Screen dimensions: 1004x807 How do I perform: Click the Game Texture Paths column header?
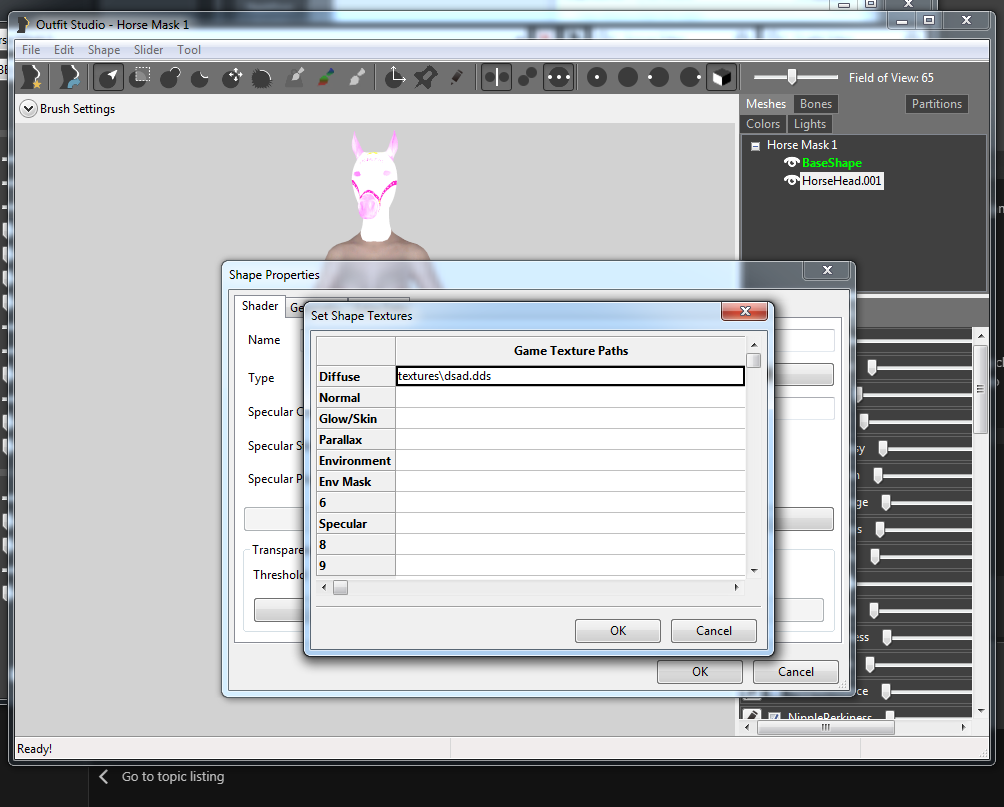click(571, 351)
